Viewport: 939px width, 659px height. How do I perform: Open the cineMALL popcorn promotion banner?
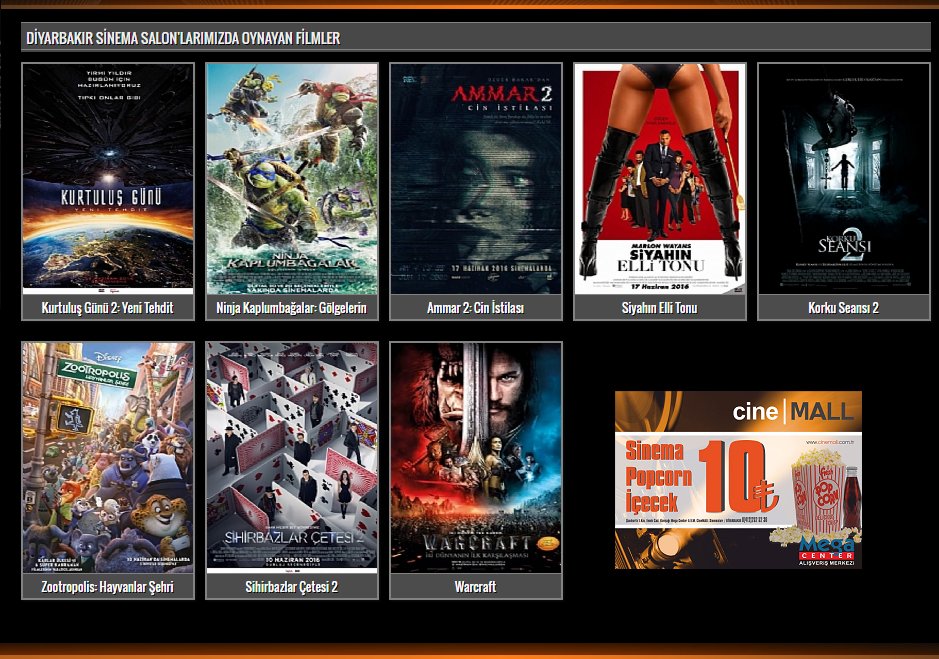tap(738, 480)
